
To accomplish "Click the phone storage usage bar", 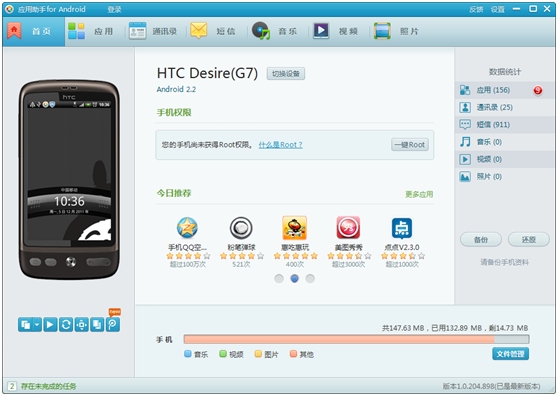I will click(x=356, y=339).
